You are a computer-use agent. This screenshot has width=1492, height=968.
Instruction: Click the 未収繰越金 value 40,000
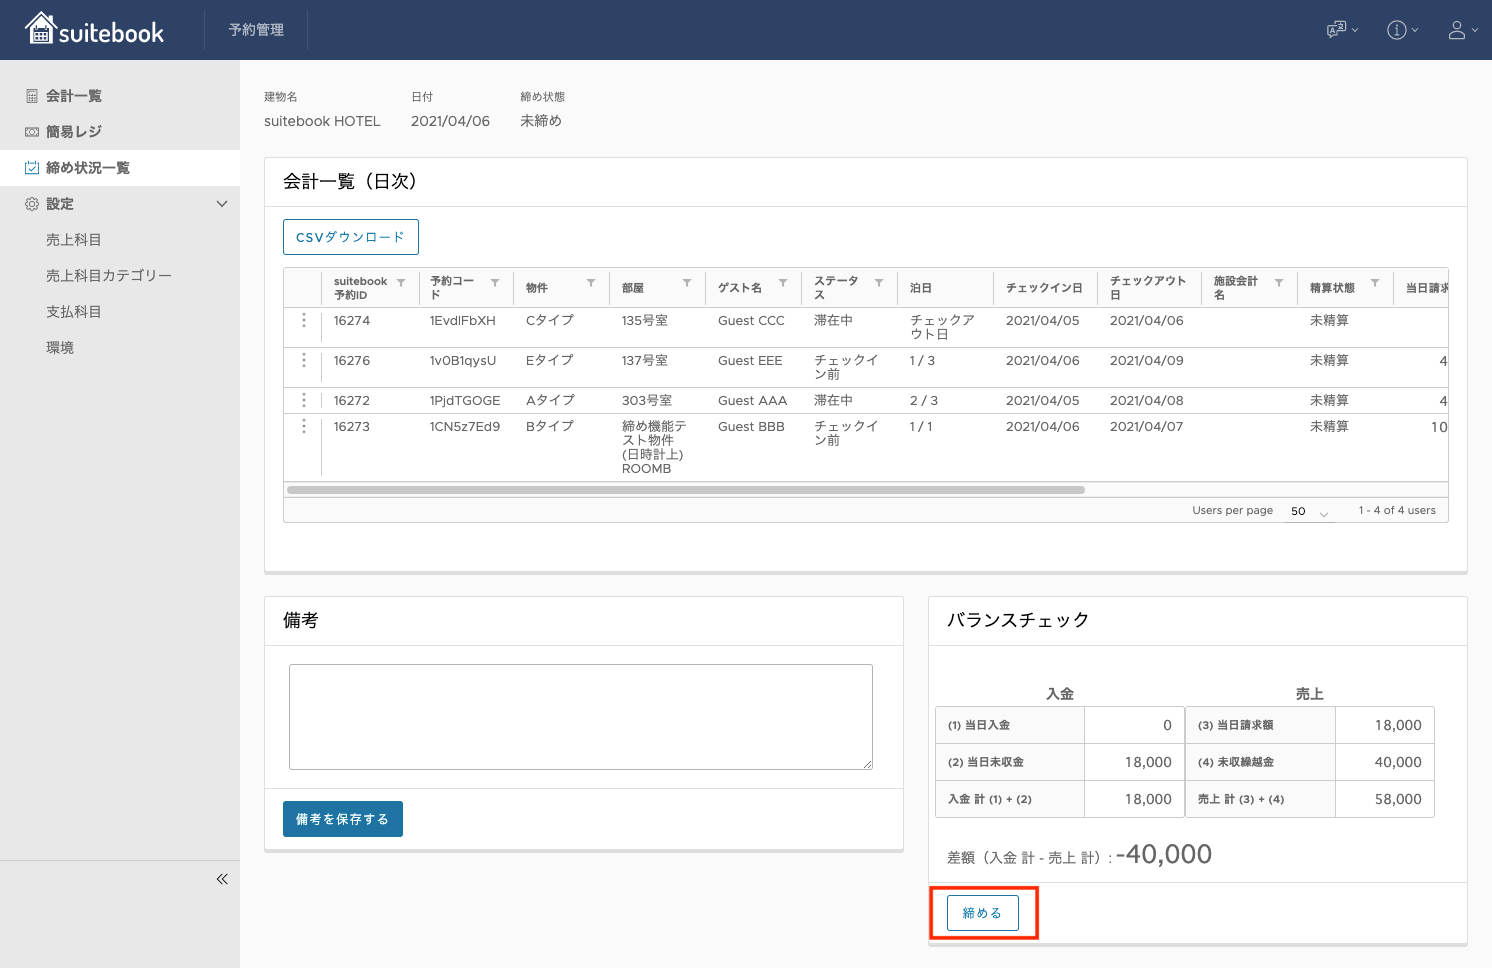1398,762
